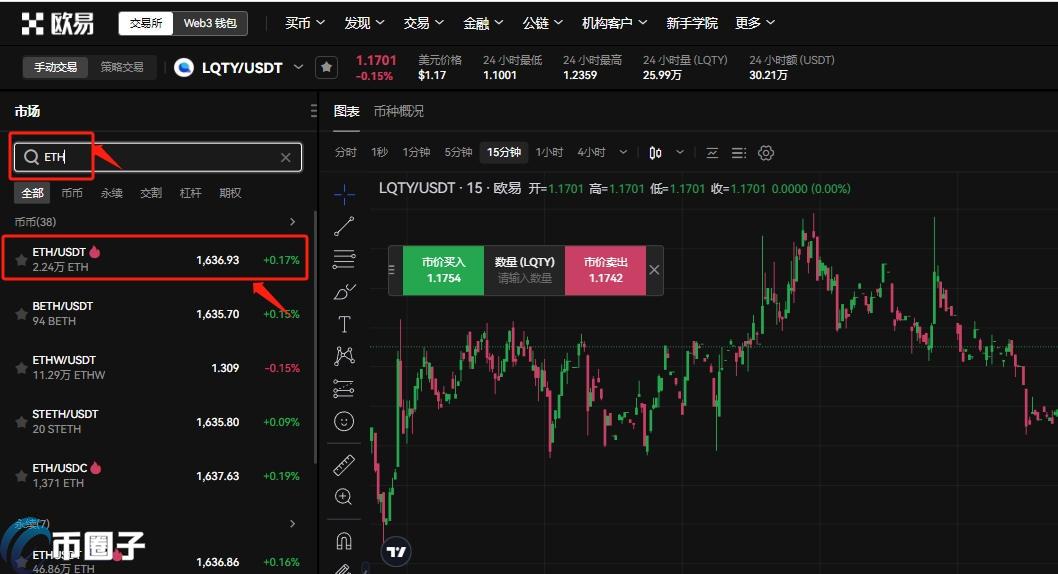Filter market list by 全部
The height and width of the screenshot is (574, 1058).
pyautogui.click(x=32, y=193)
